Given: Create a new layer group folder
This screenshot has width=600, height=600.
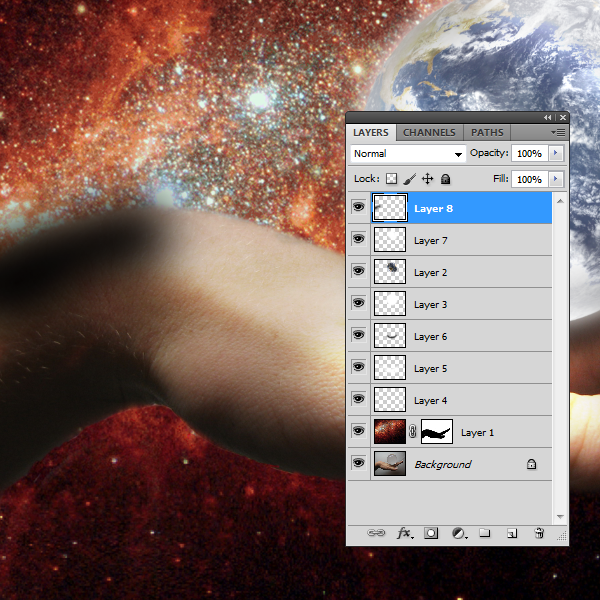Looking at the screenshot, I should (484, 533).
